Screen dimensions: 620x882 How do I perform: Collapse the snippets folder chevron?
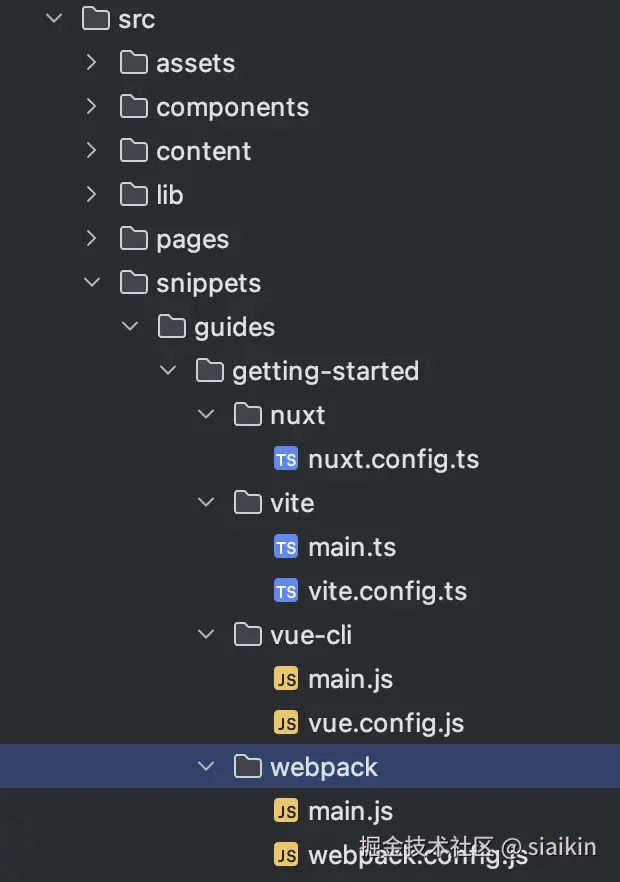click(92, 284)
